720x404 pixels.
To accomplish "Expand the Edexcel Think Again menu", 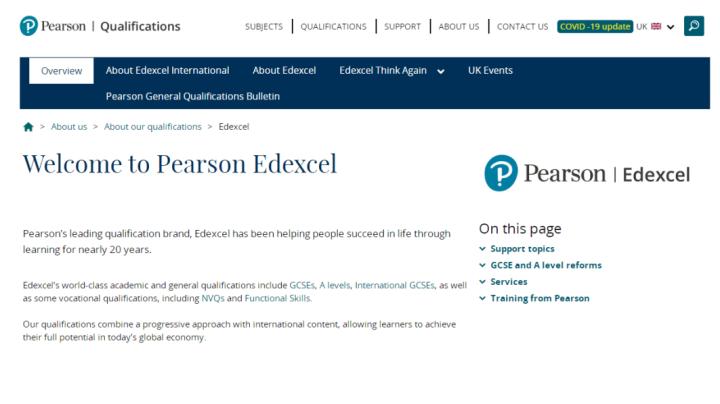I will coord(392,71).
